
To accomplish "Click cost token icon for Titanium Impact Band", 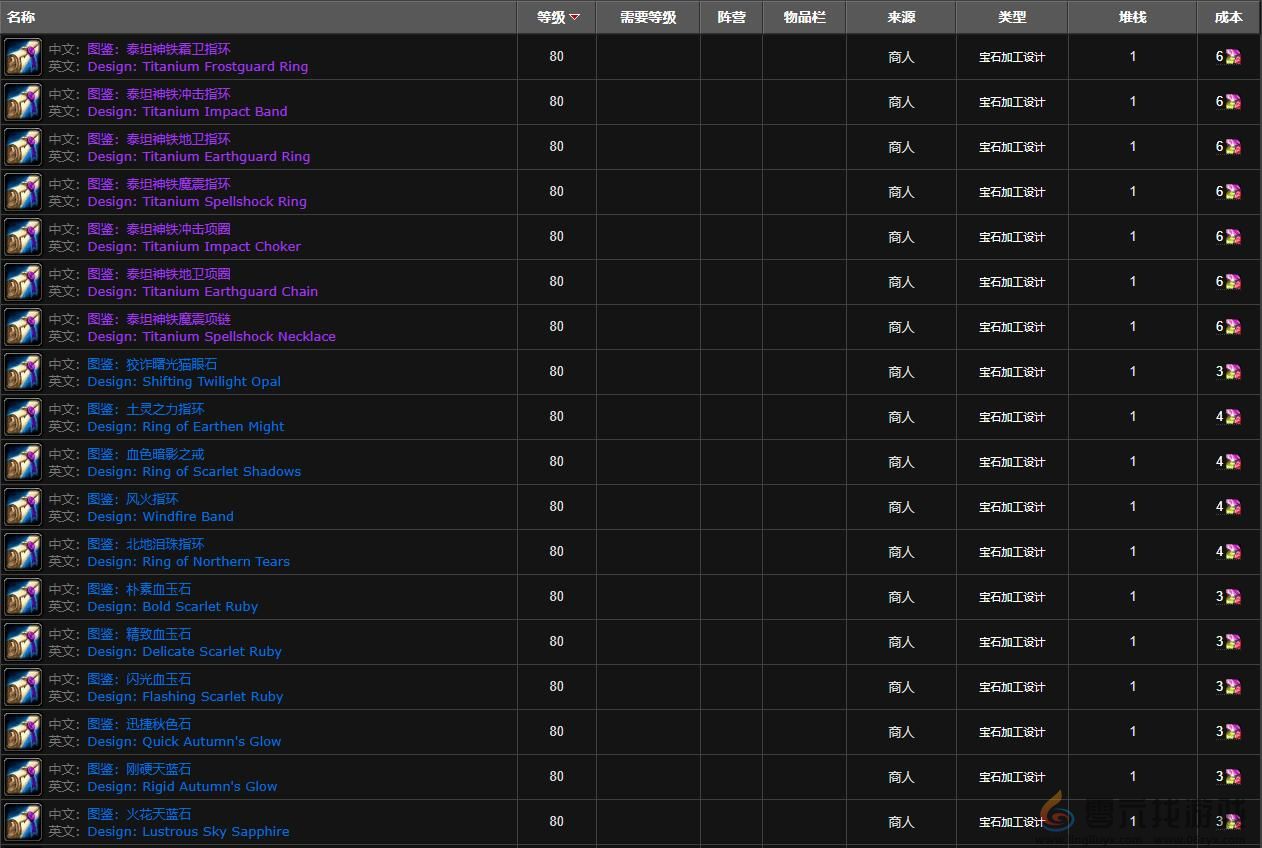I will (x=1233, y=102).
